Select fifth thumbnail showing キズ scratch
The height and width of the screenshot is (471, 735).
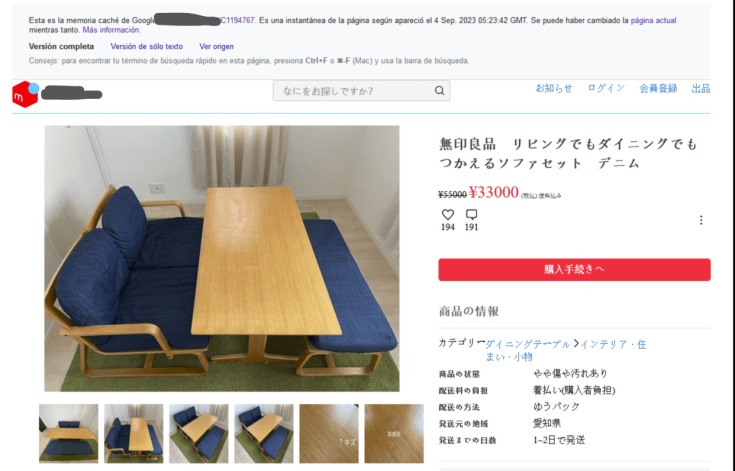(x=329, y=434)
